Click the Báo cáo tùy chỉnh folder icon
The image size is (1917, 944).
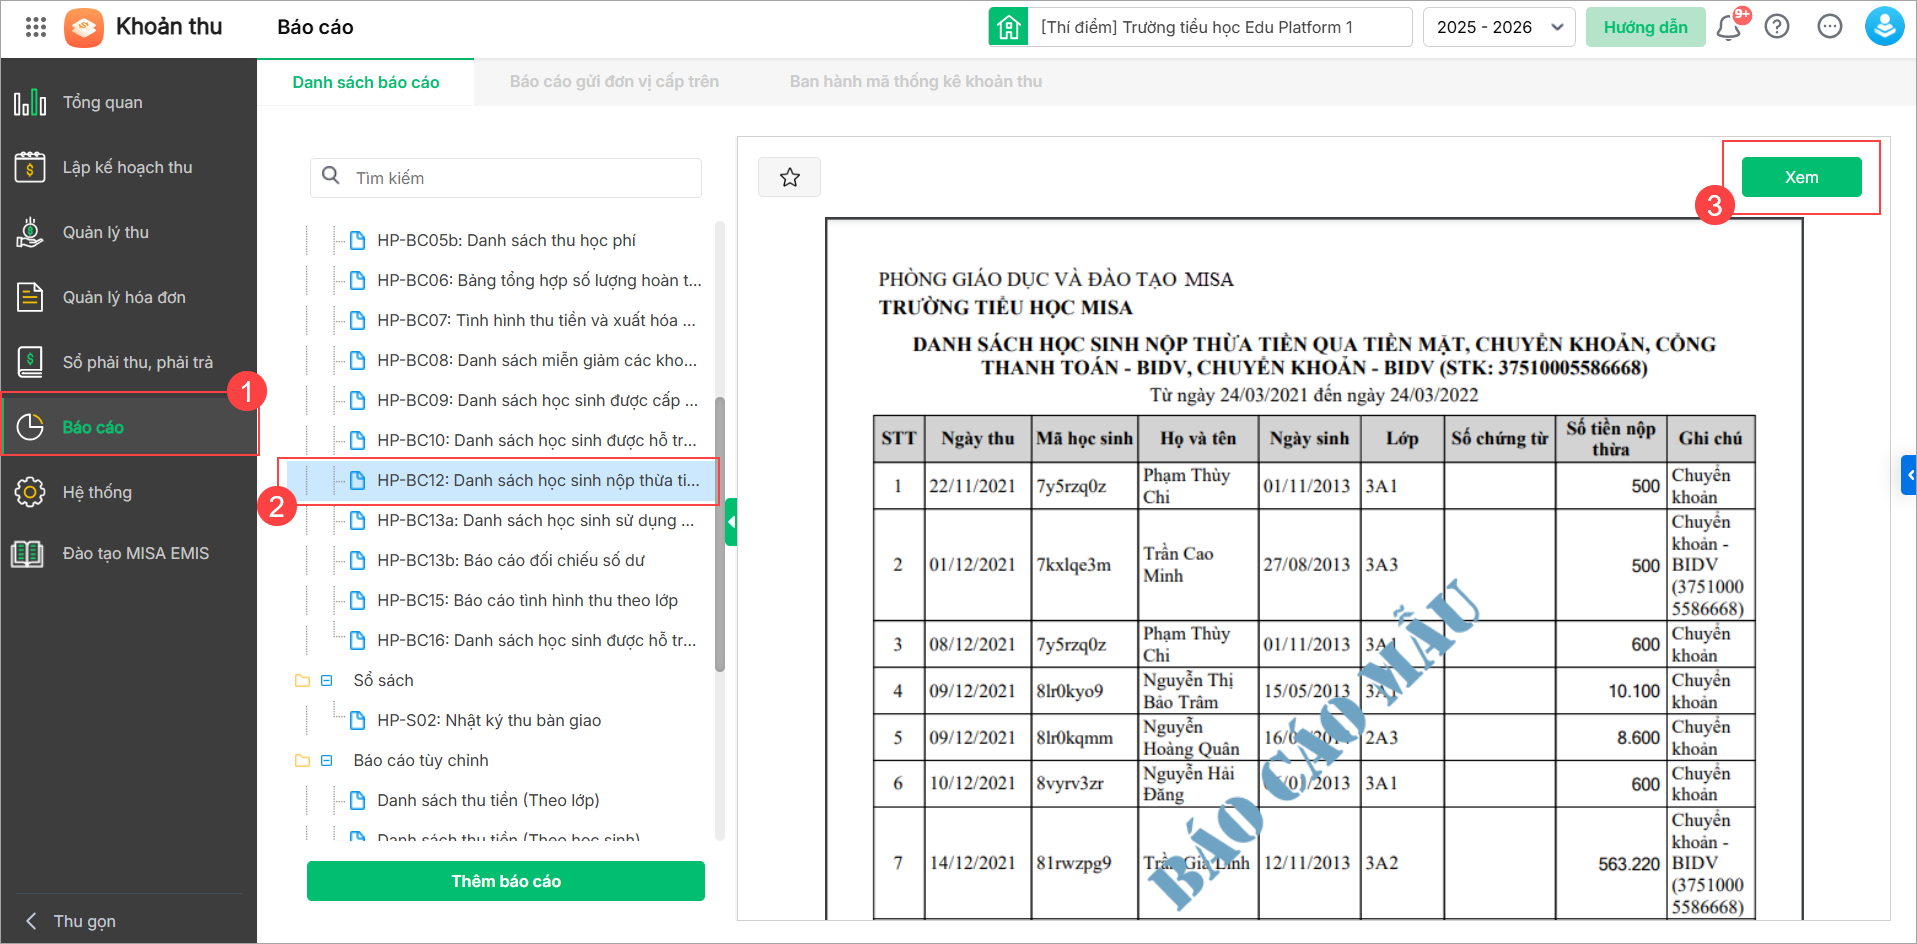(302, 760)
